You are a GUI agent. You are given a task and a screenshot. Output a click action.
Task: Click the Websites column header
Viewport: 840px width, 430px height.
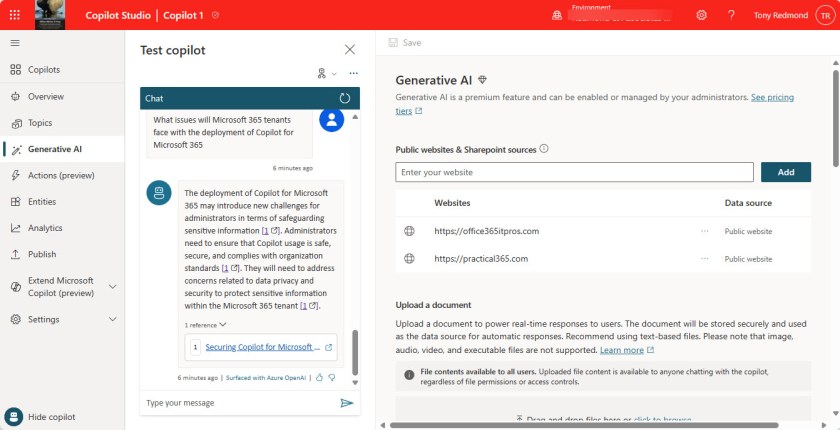pyautogui.click(x=452, y=203)
